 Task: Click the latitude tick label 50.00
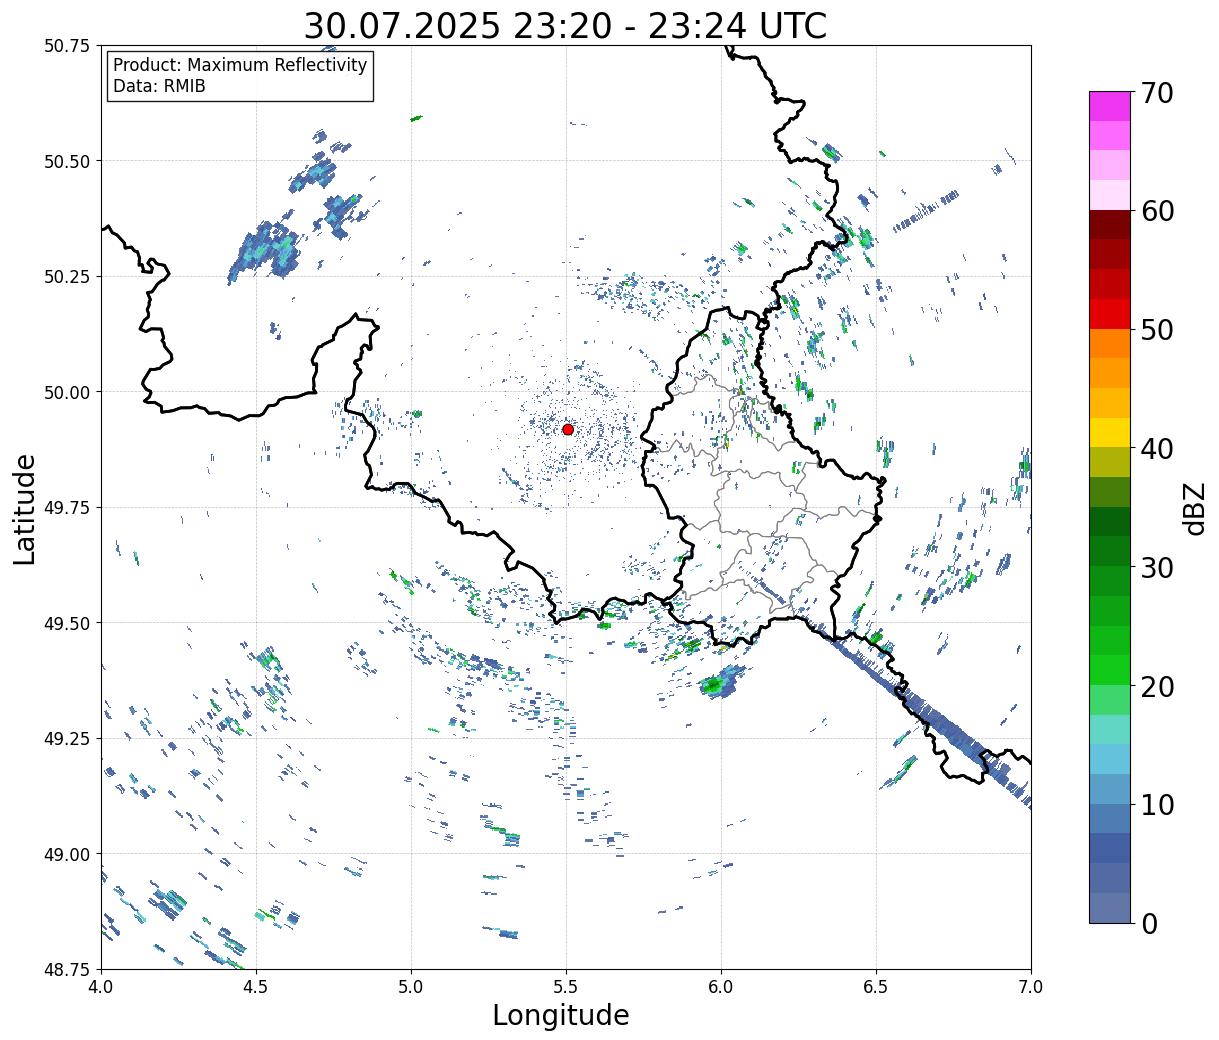coord(67,392)
